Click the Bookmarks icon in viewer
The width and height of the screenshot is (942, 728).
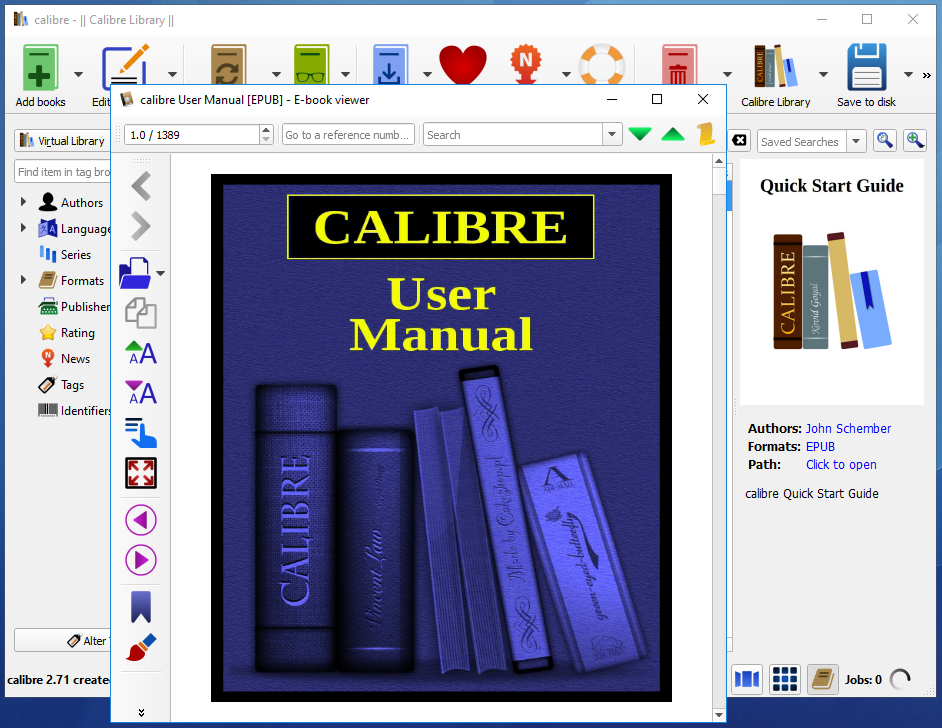pos(141,607)
